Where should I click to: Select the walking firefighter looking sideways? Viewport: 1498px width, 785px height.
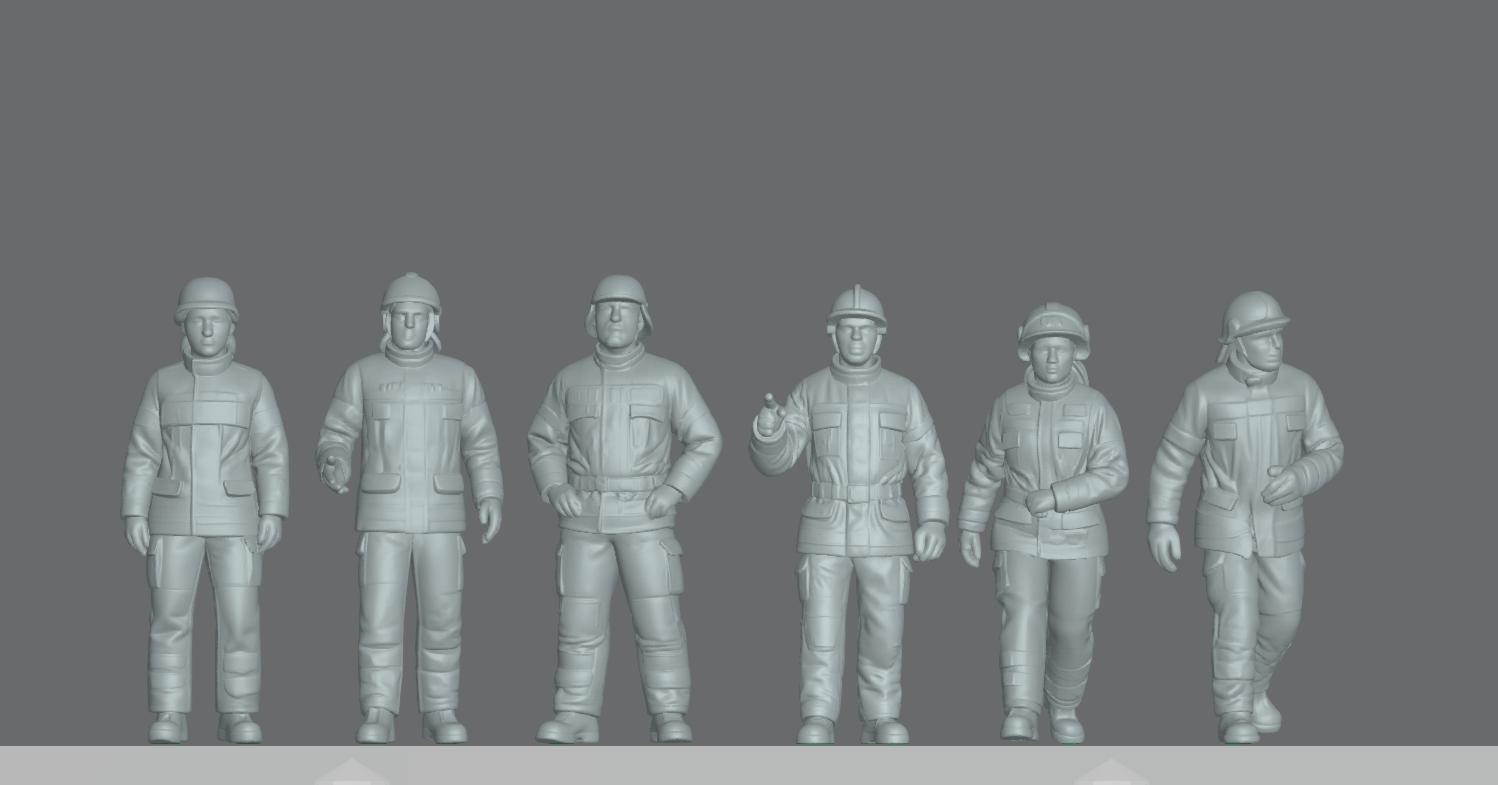[1245, 517]
